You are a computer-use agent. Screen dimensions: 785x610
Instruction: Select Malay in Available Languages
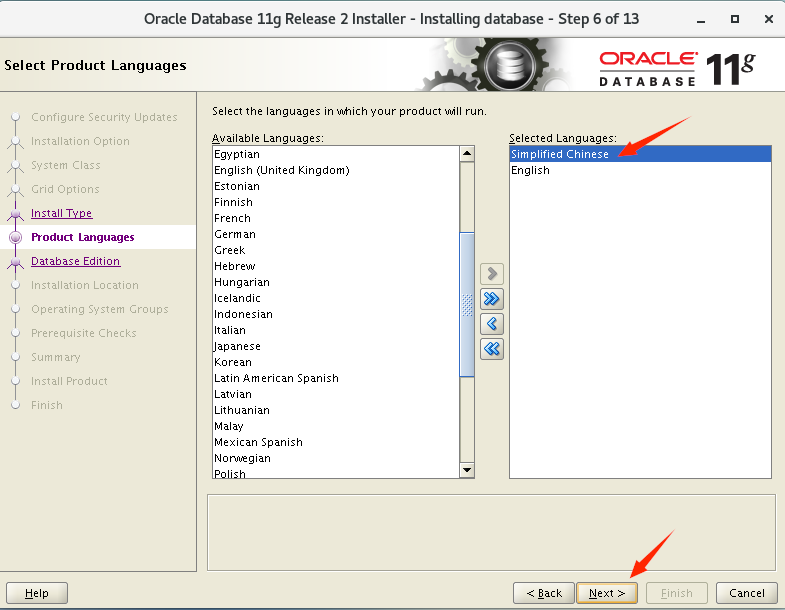point(336,426)
